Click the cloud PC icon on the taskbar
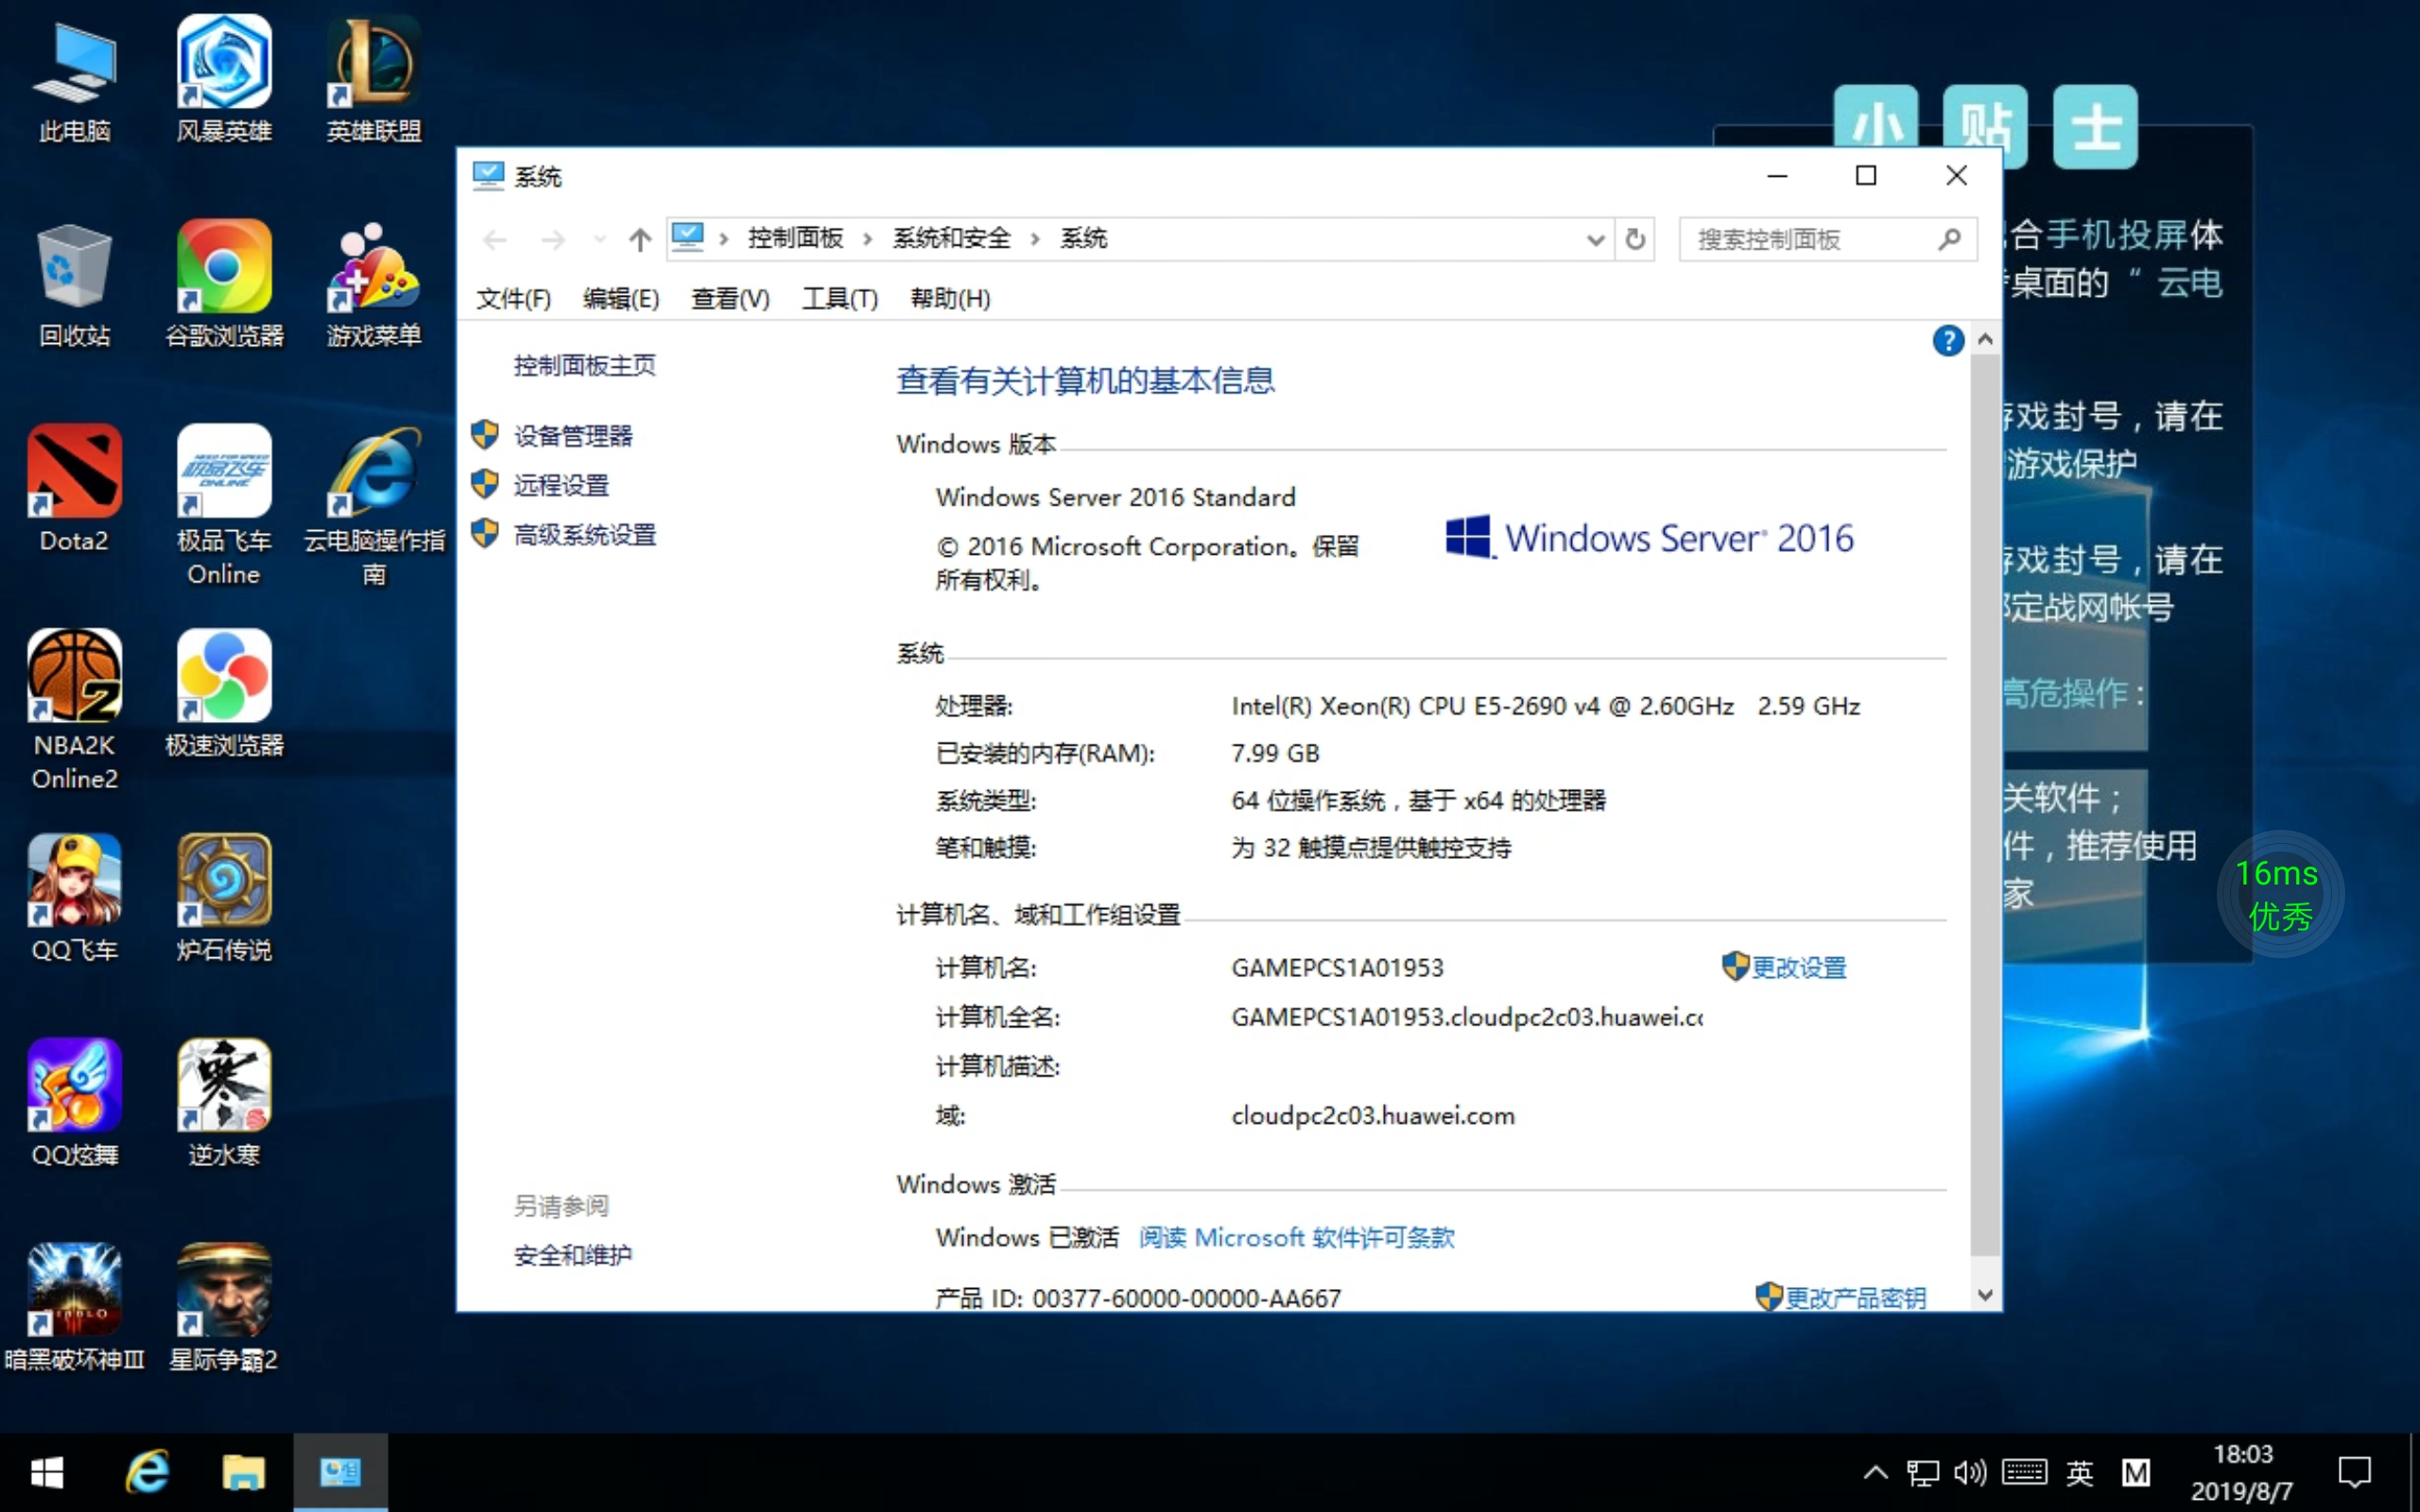 339,1470
